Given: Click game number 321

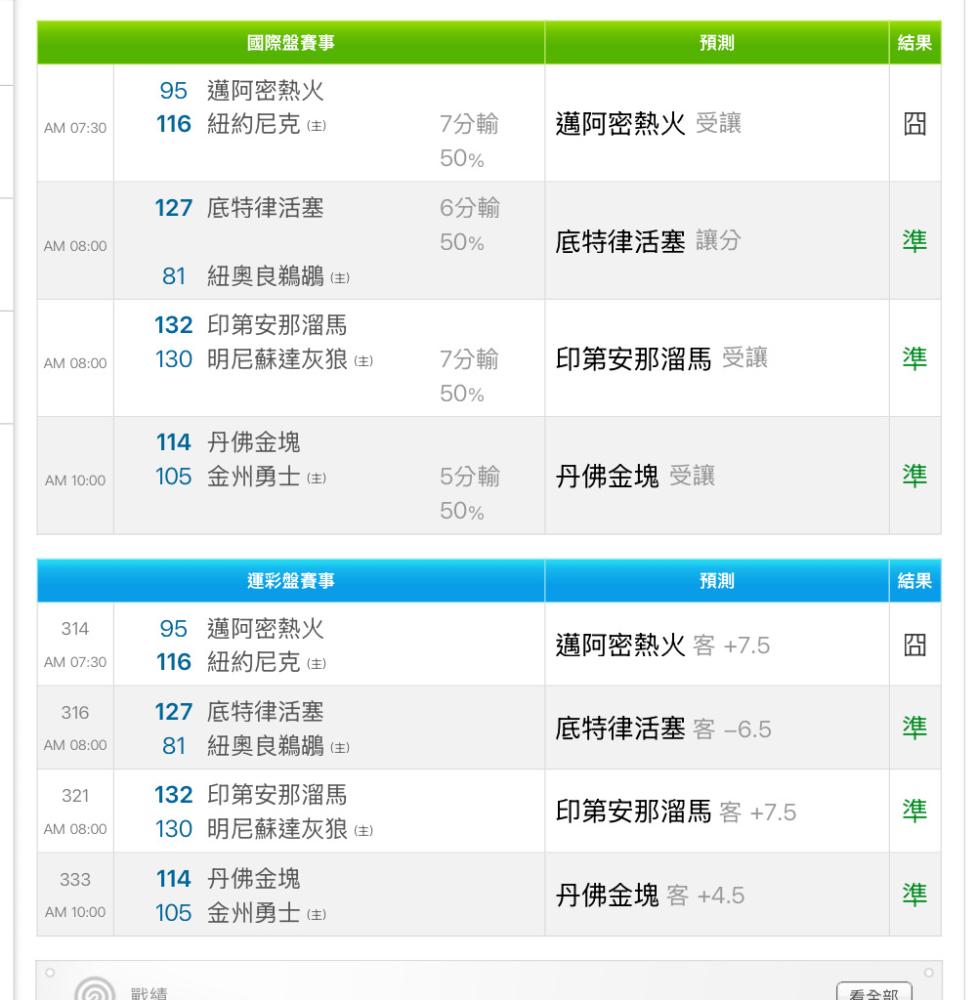Looking at the screenshot, I should coord(75,796).
